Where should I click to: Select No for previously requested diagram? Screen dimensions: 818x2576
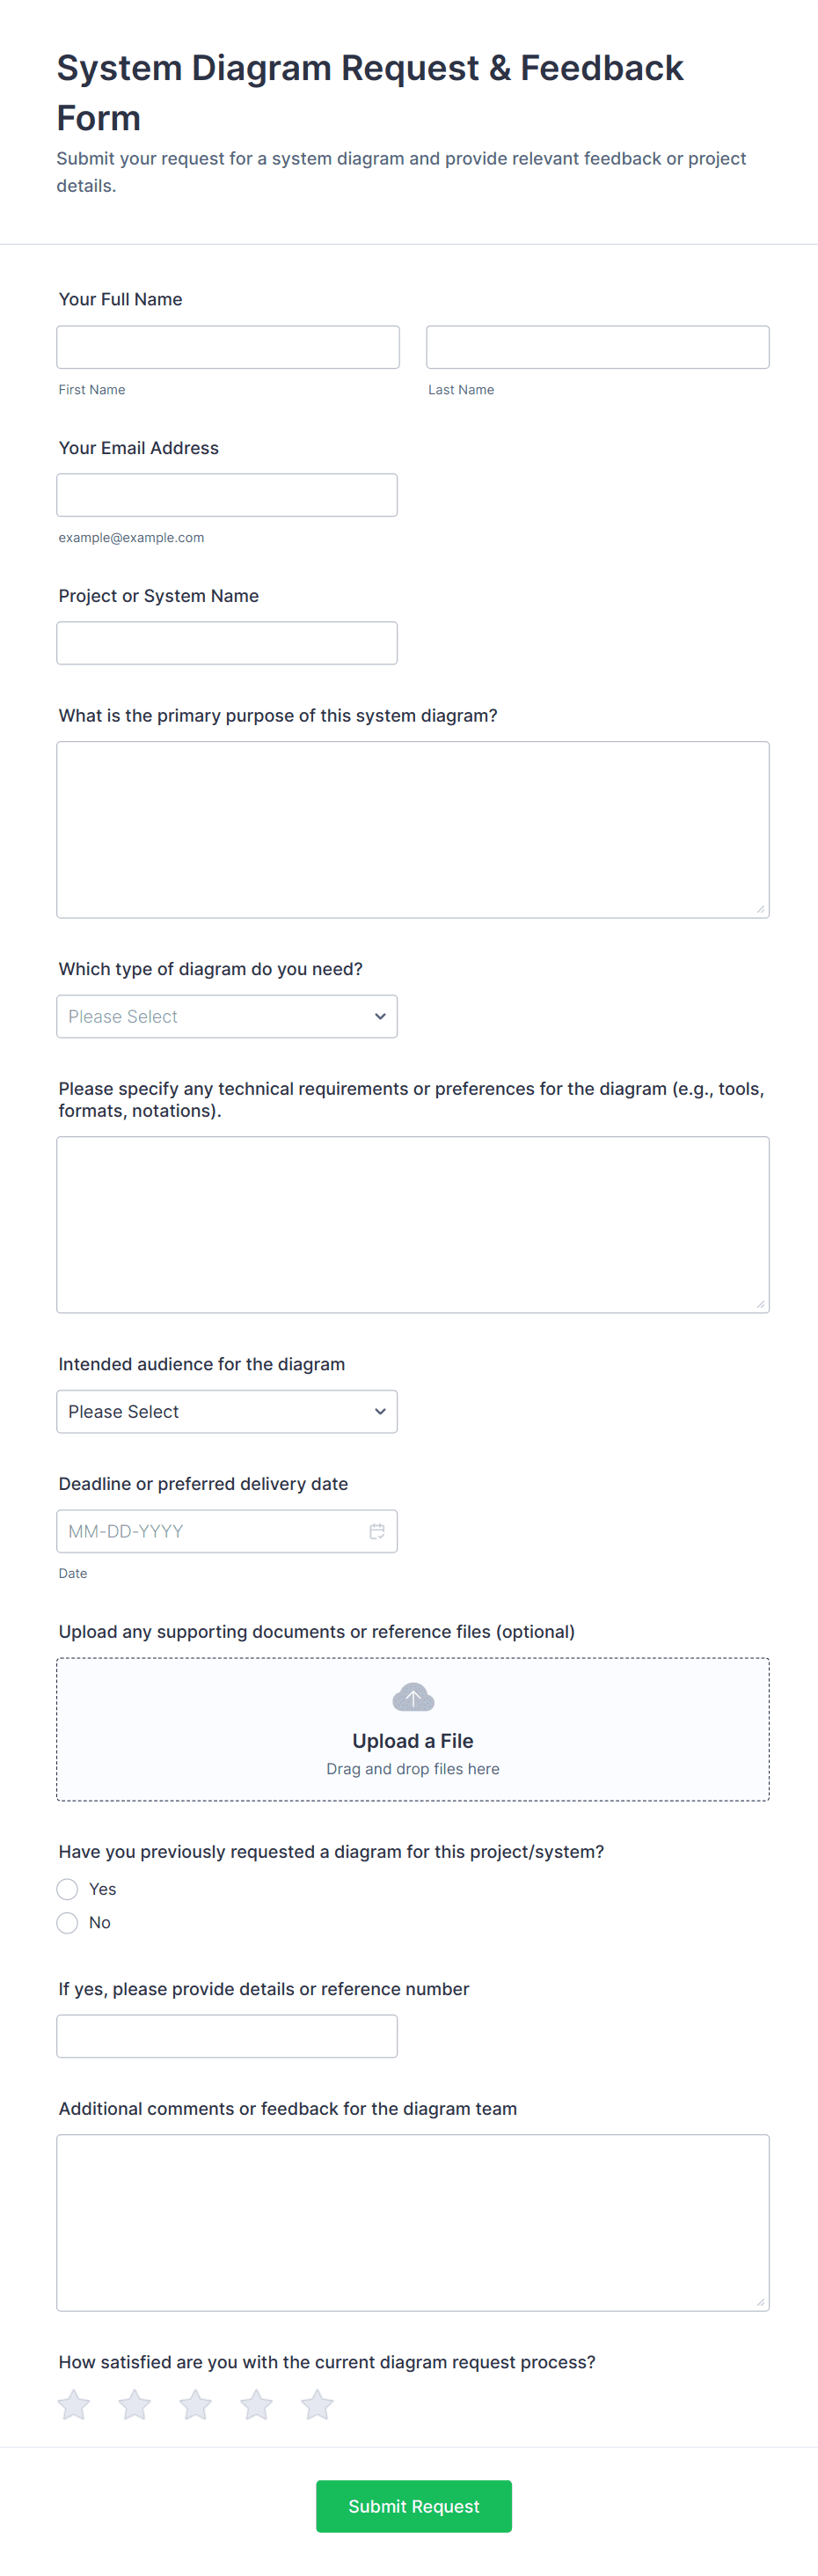pos(68,1922)
